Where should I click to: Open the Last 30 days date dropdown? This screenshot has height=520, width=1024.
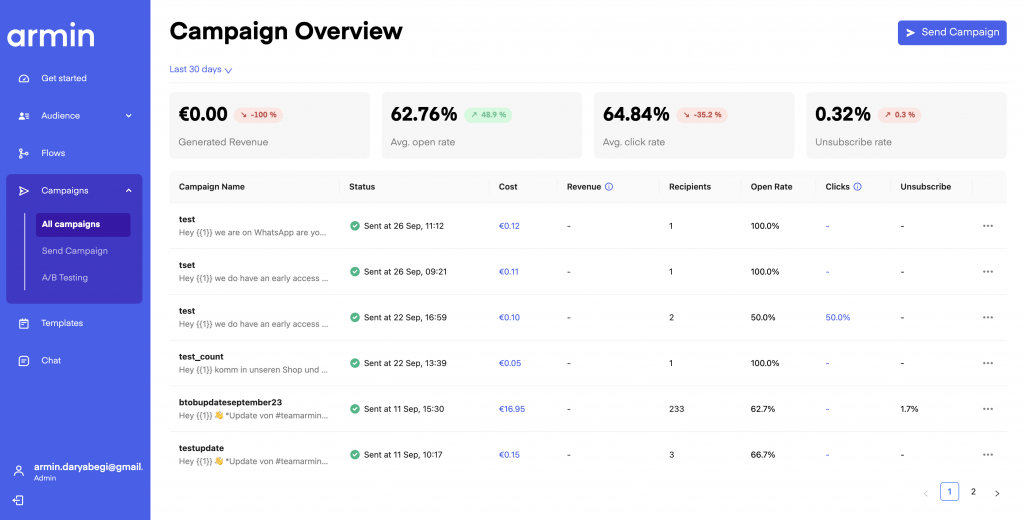[201, 70]
